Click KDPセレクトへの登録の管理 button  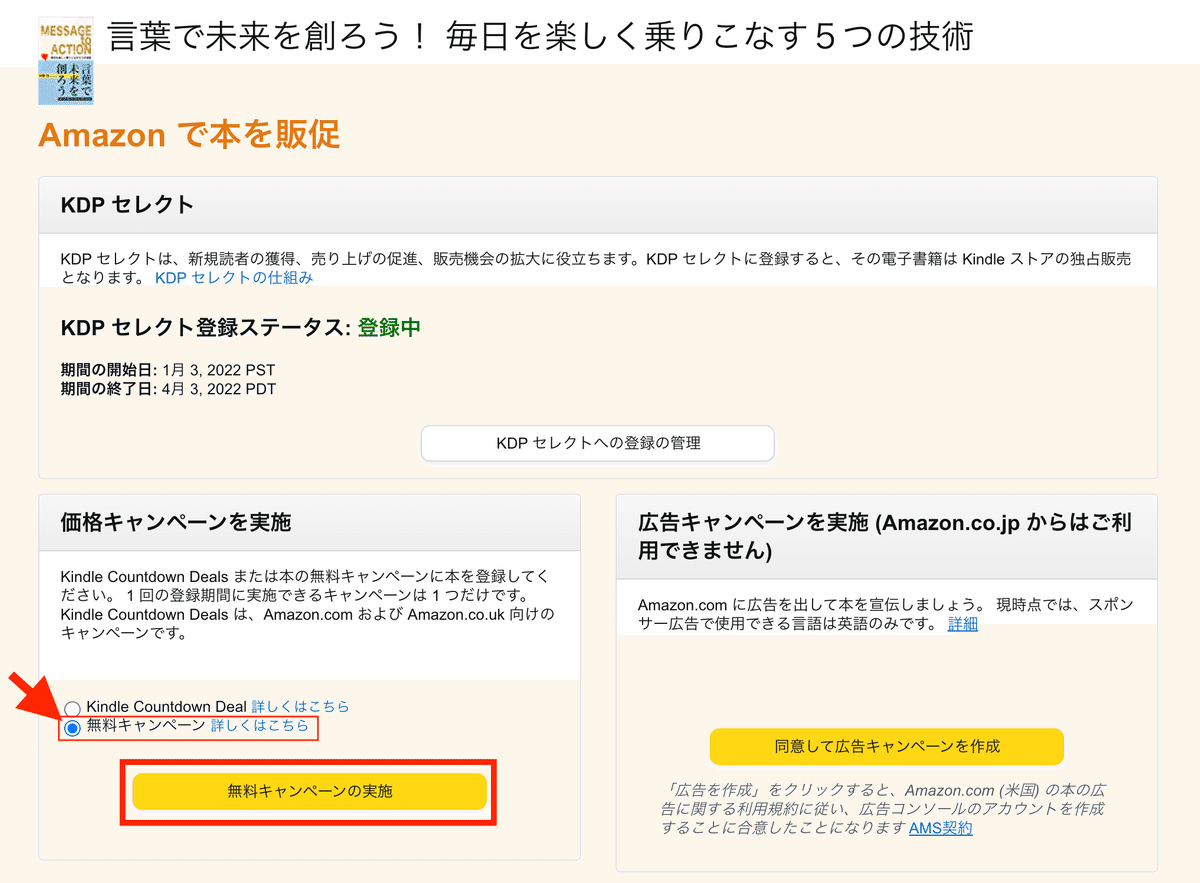(x=598, y=443)
